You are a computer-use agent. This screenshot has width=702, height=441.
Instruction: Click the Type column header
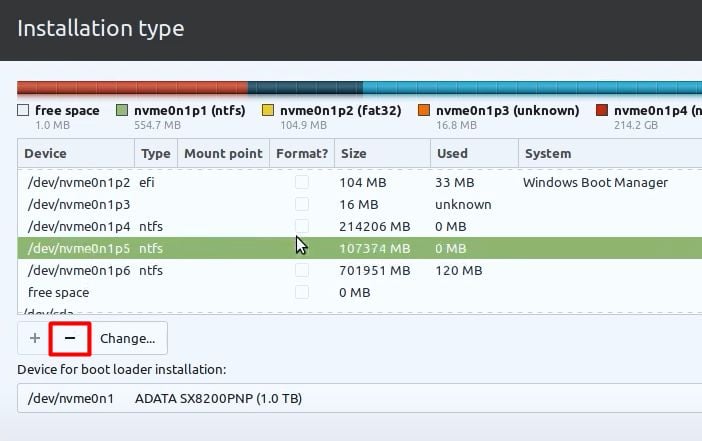pos(155,154)
